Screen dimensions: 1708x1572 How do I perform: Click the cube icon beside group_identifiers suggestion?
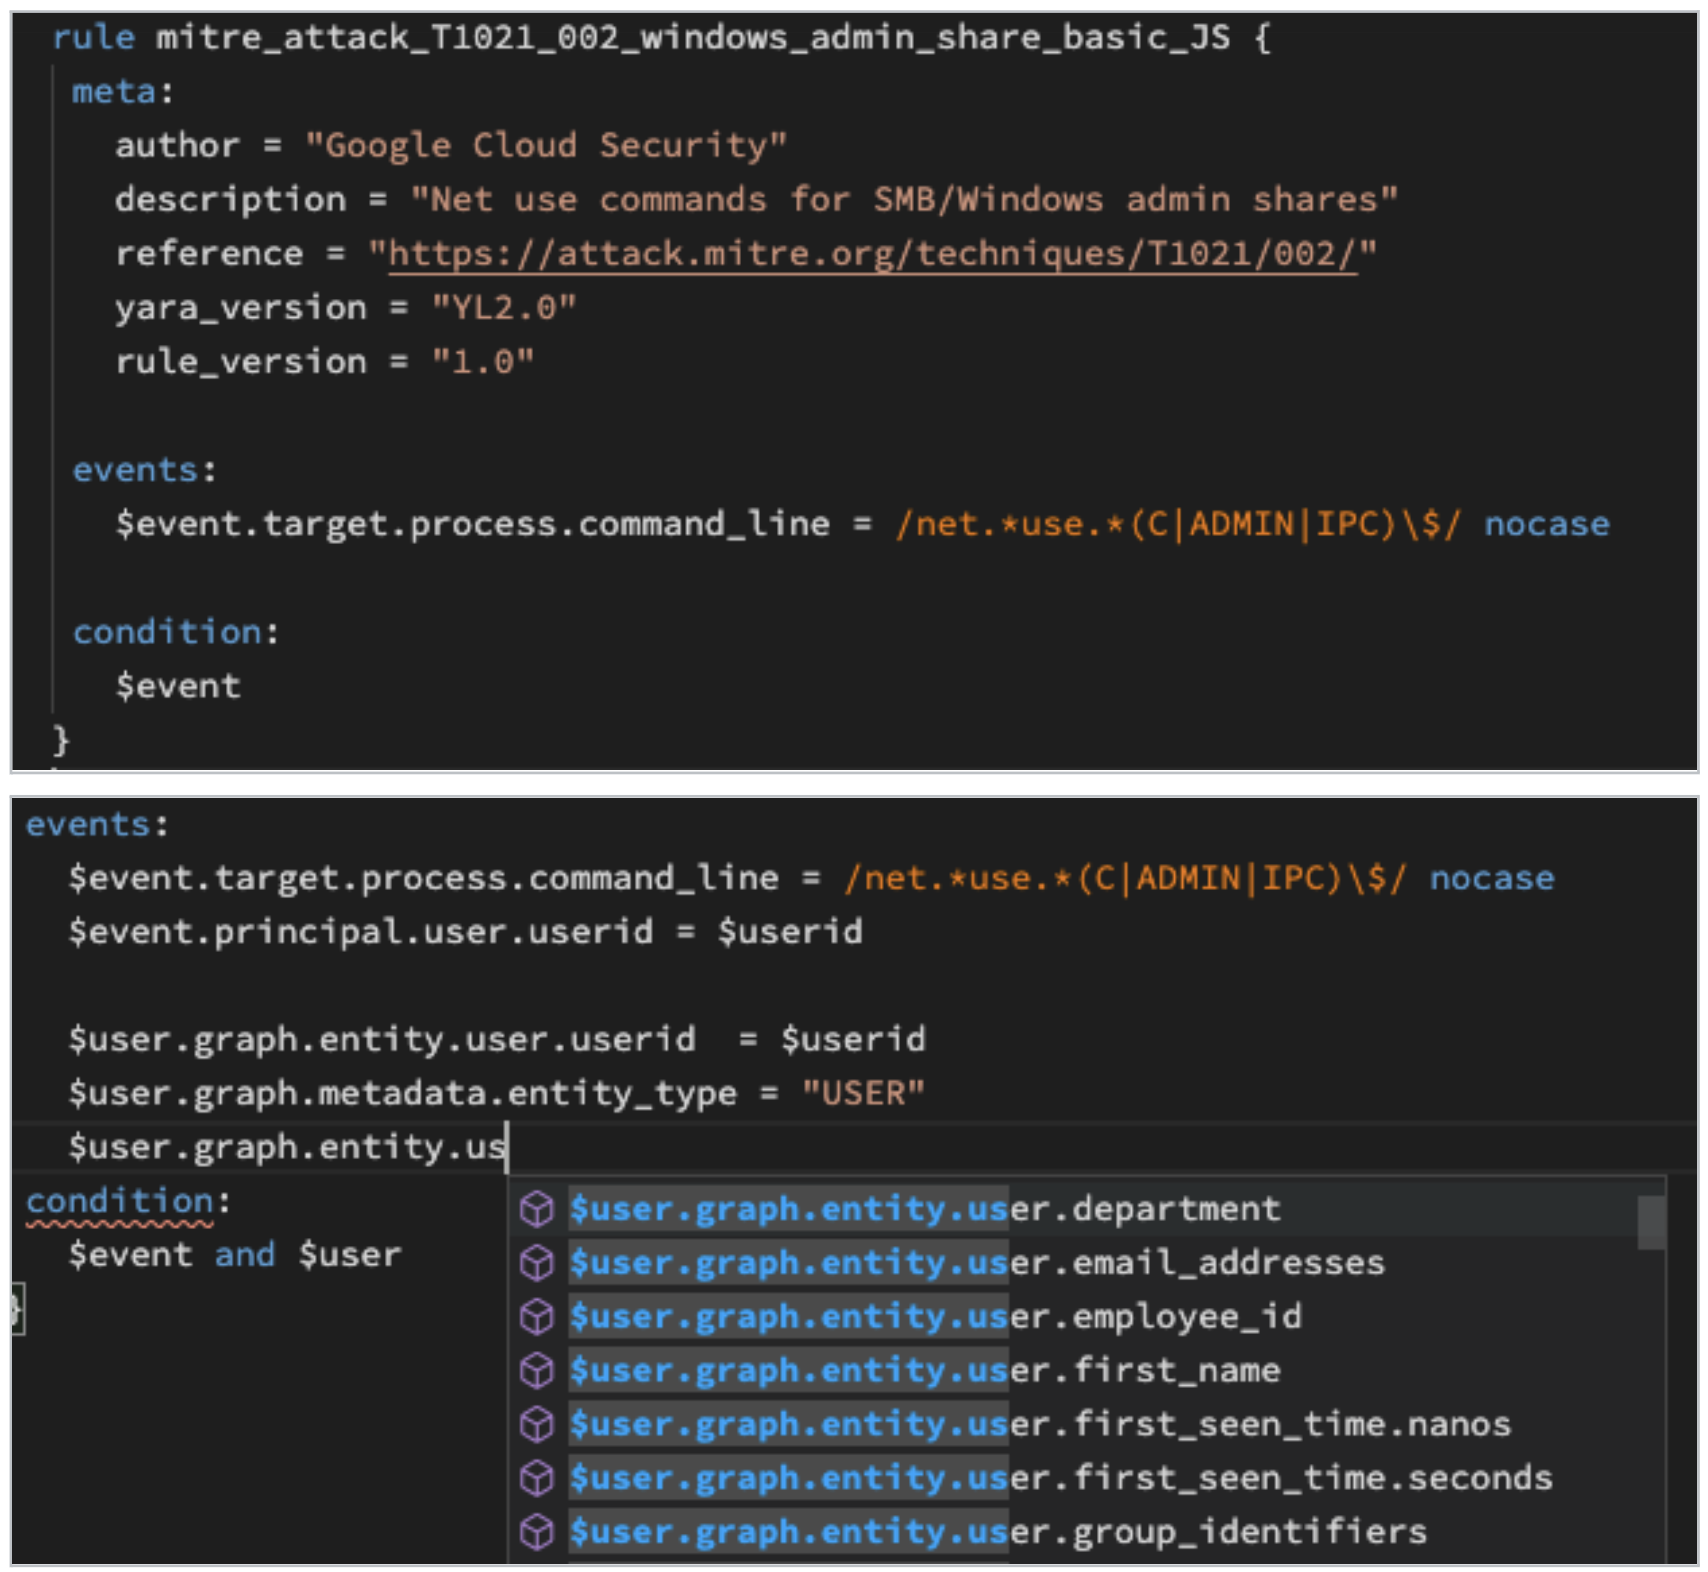coord(536,1531)
